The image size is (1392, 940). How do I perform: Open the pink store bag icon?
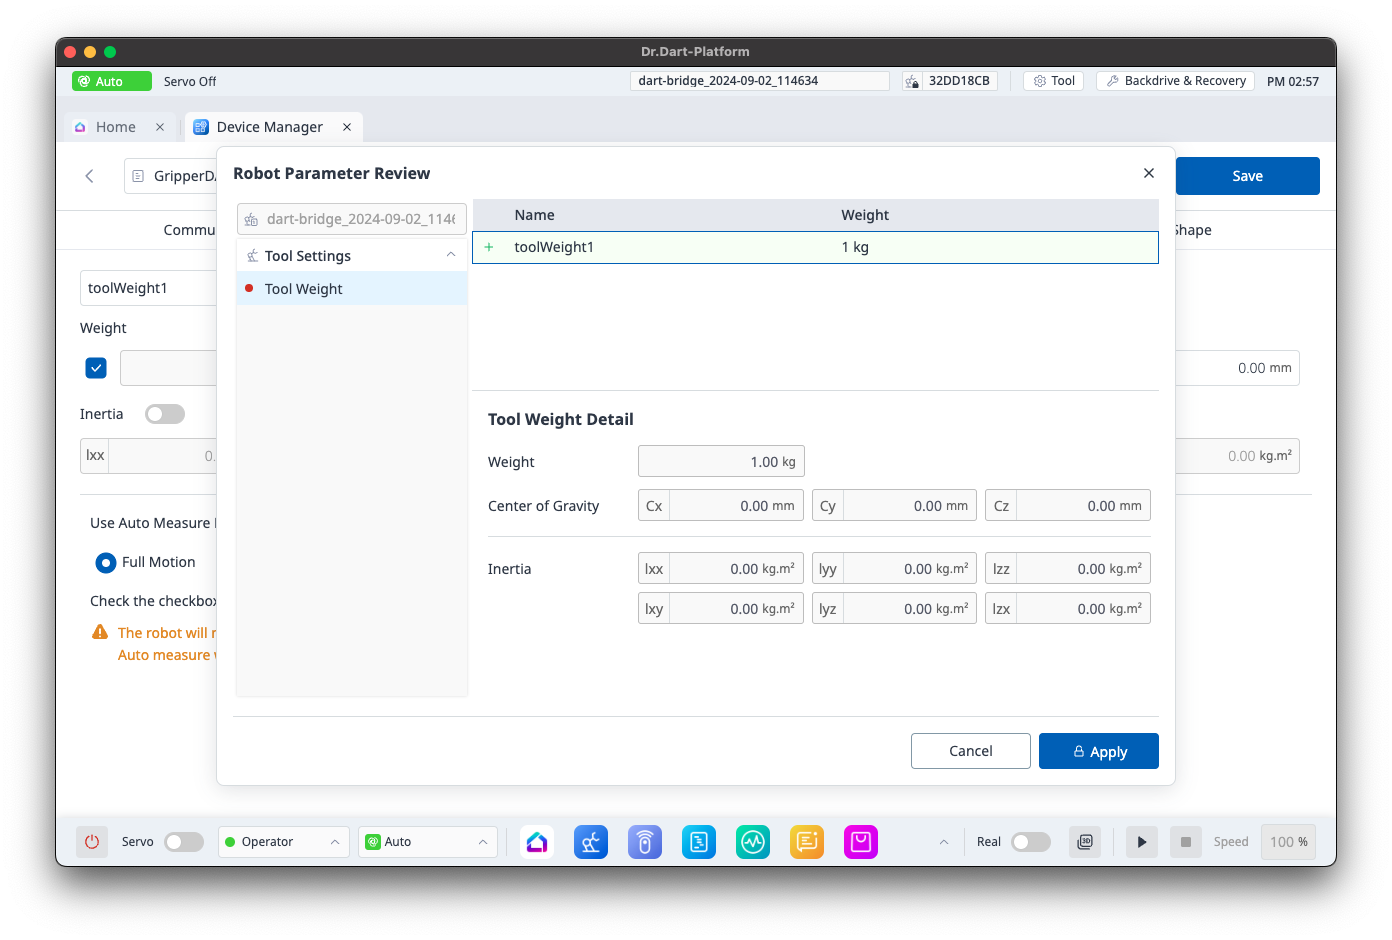coord(861,842)
